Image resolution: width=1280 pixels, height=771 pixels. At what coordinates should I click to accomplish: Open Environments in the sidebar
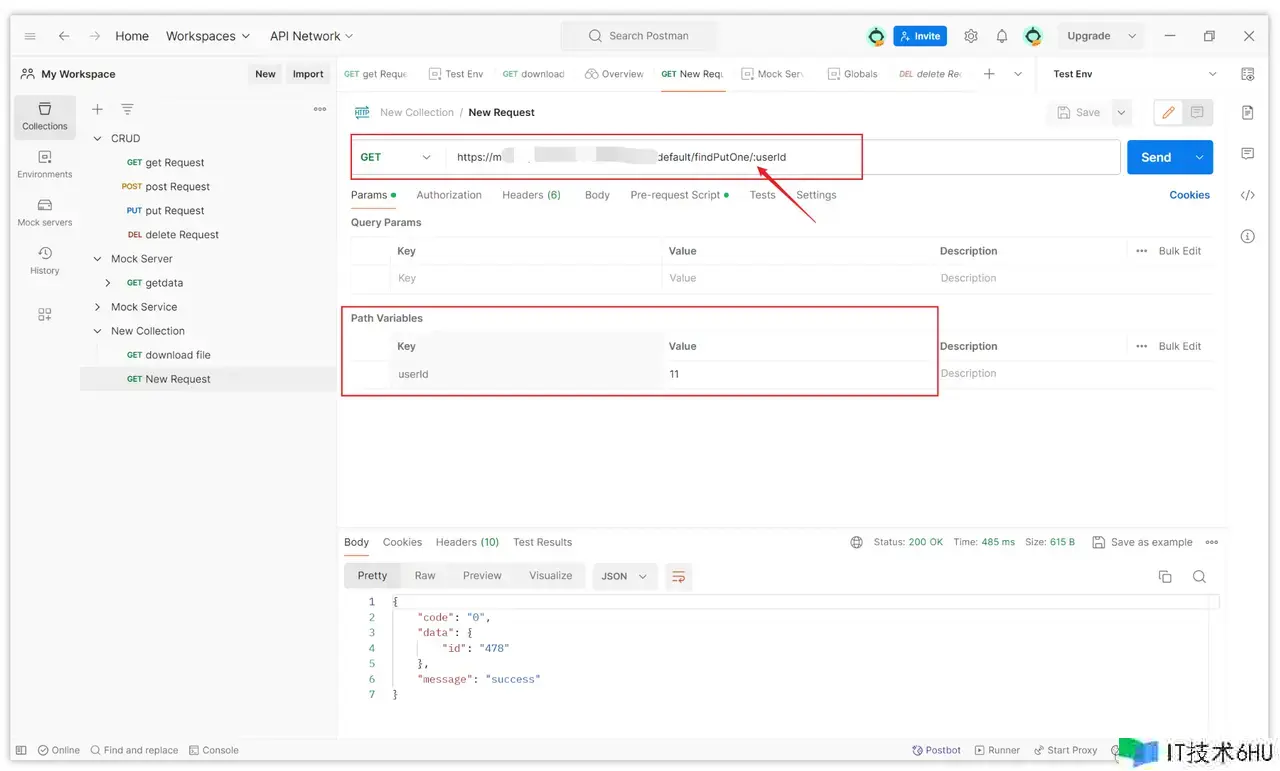(45, 164)
